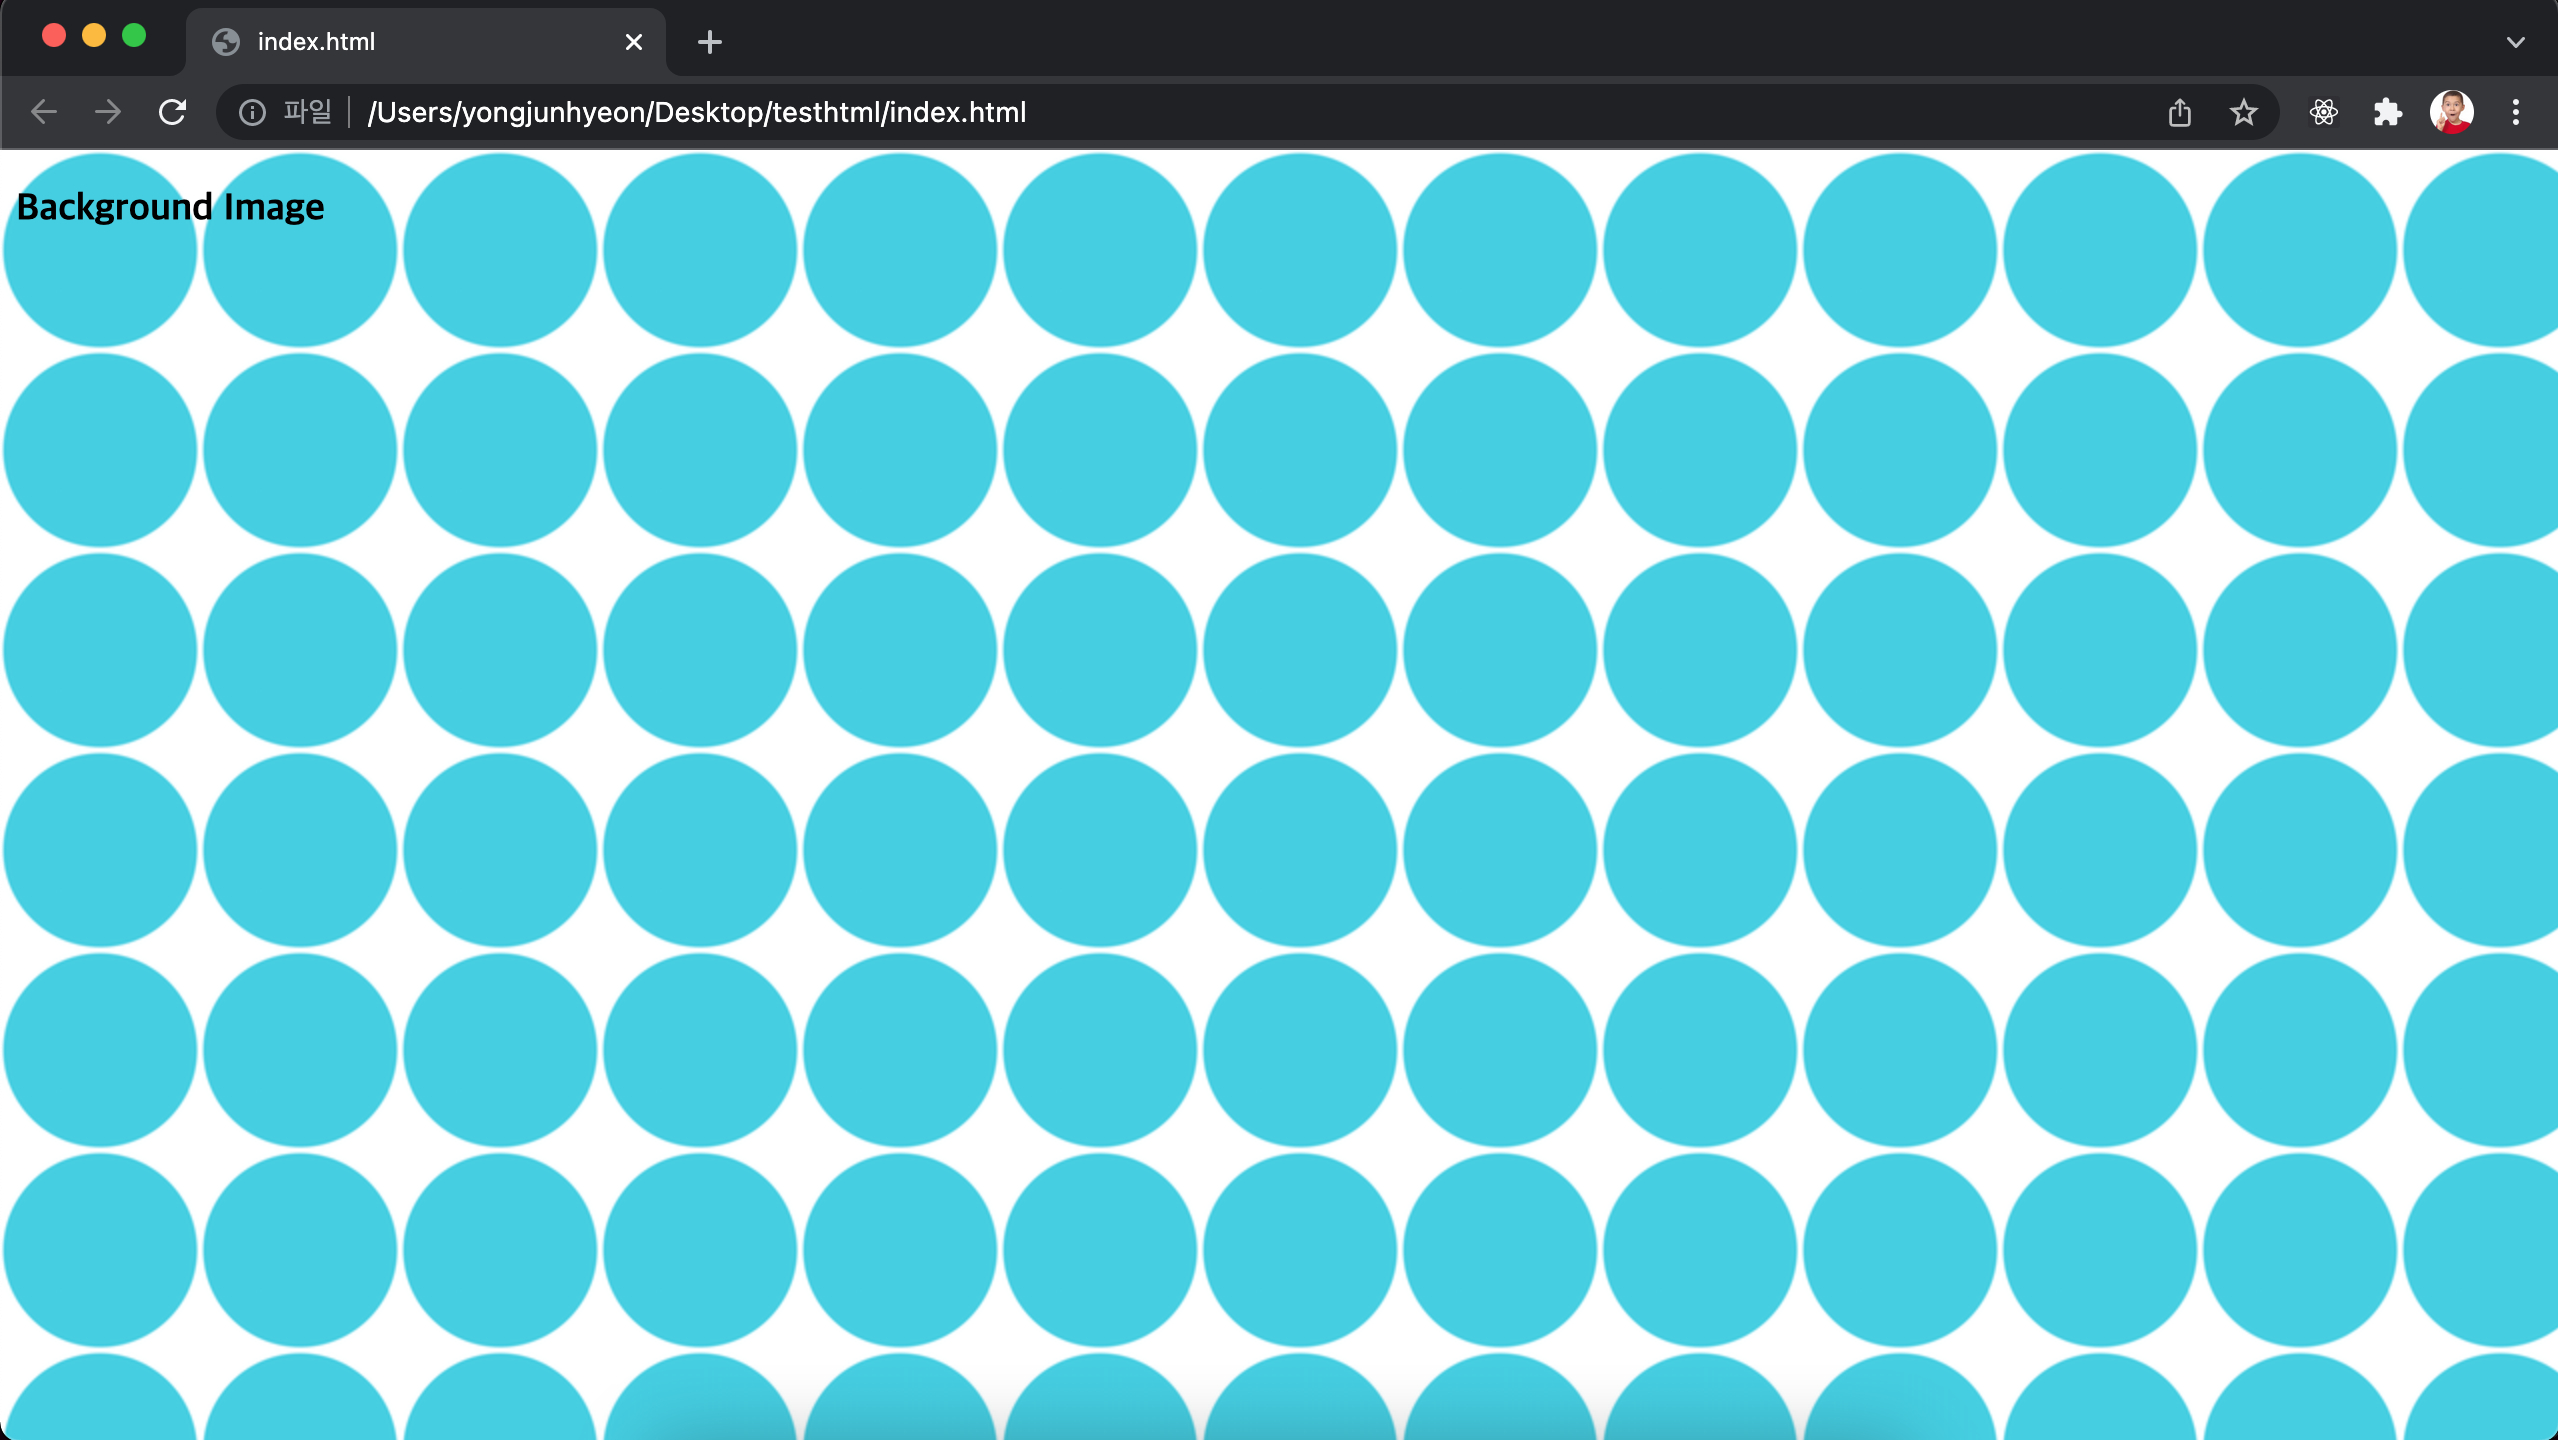
Task: Click the green fullscreen window button
Action: [134, 36]
